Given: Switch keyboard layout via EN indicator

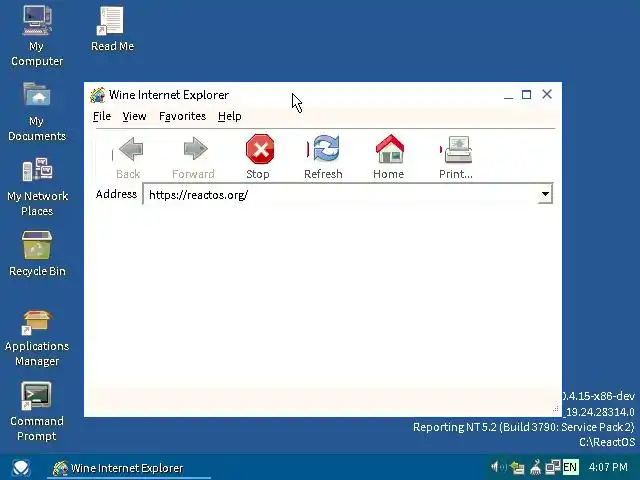Looking at the screenshot, I should coord(570,467).
